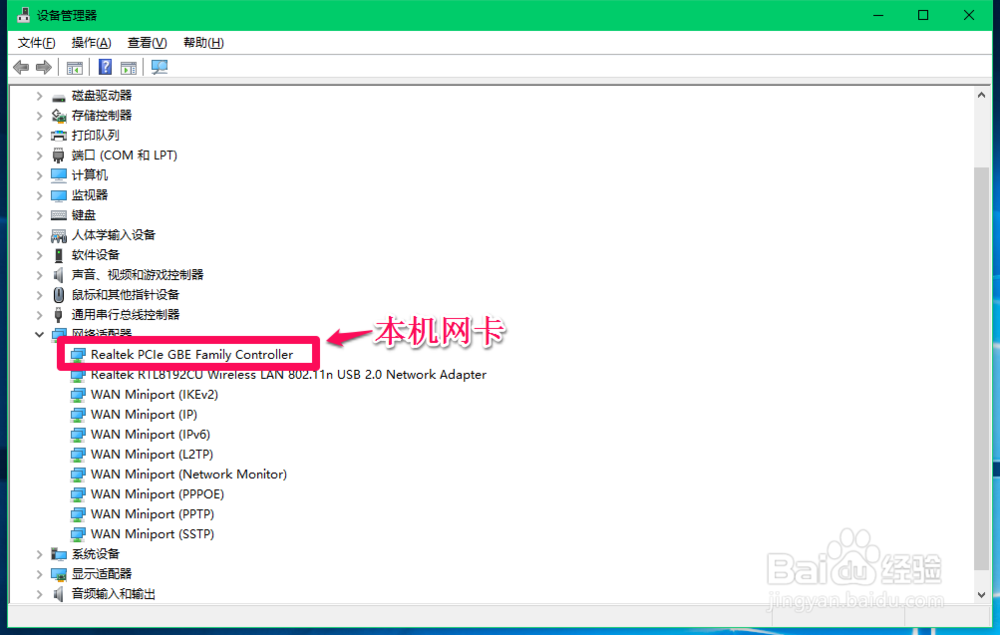Expand the 系统设备 node

click(x=40, y=554)
